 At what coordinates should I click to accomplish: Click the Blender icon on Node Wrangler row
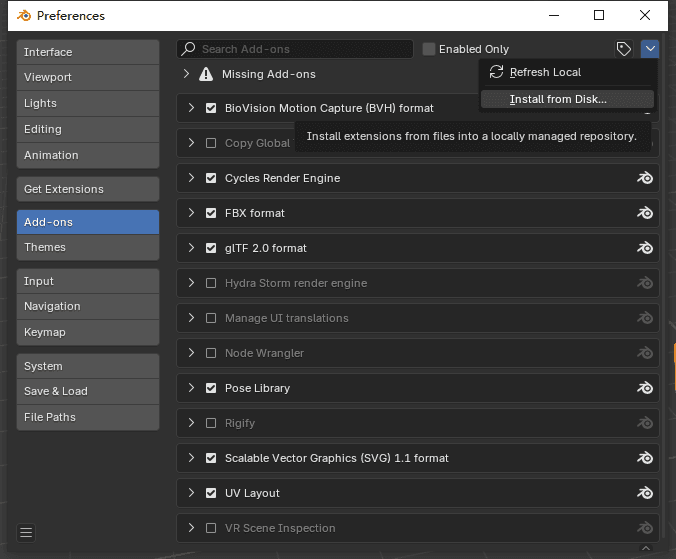pos(645,353)
